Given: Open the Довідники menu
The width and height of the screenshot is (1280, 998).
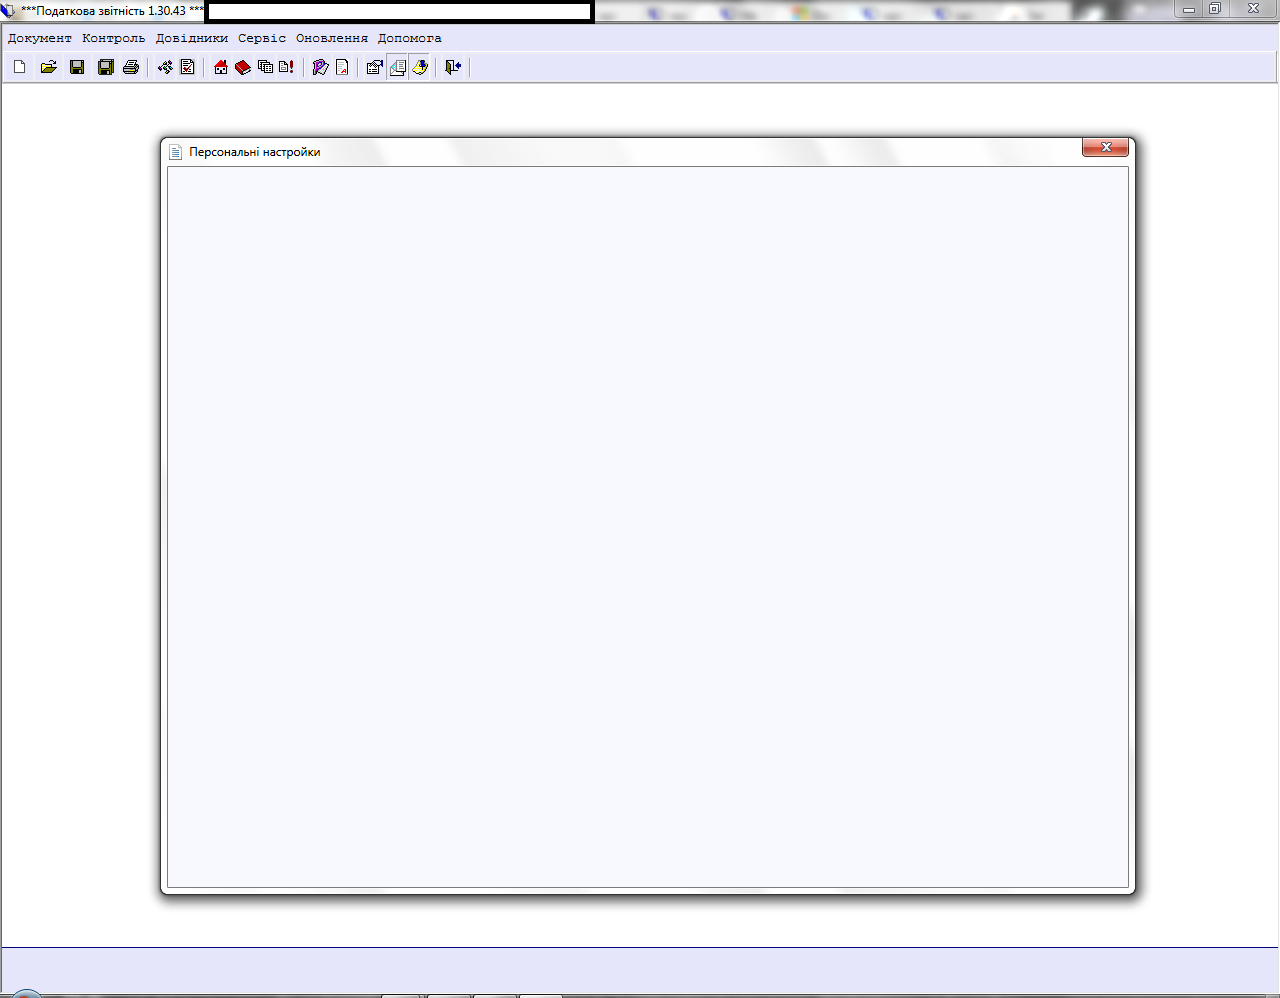Looking at the screenshot, I should 191,38.
